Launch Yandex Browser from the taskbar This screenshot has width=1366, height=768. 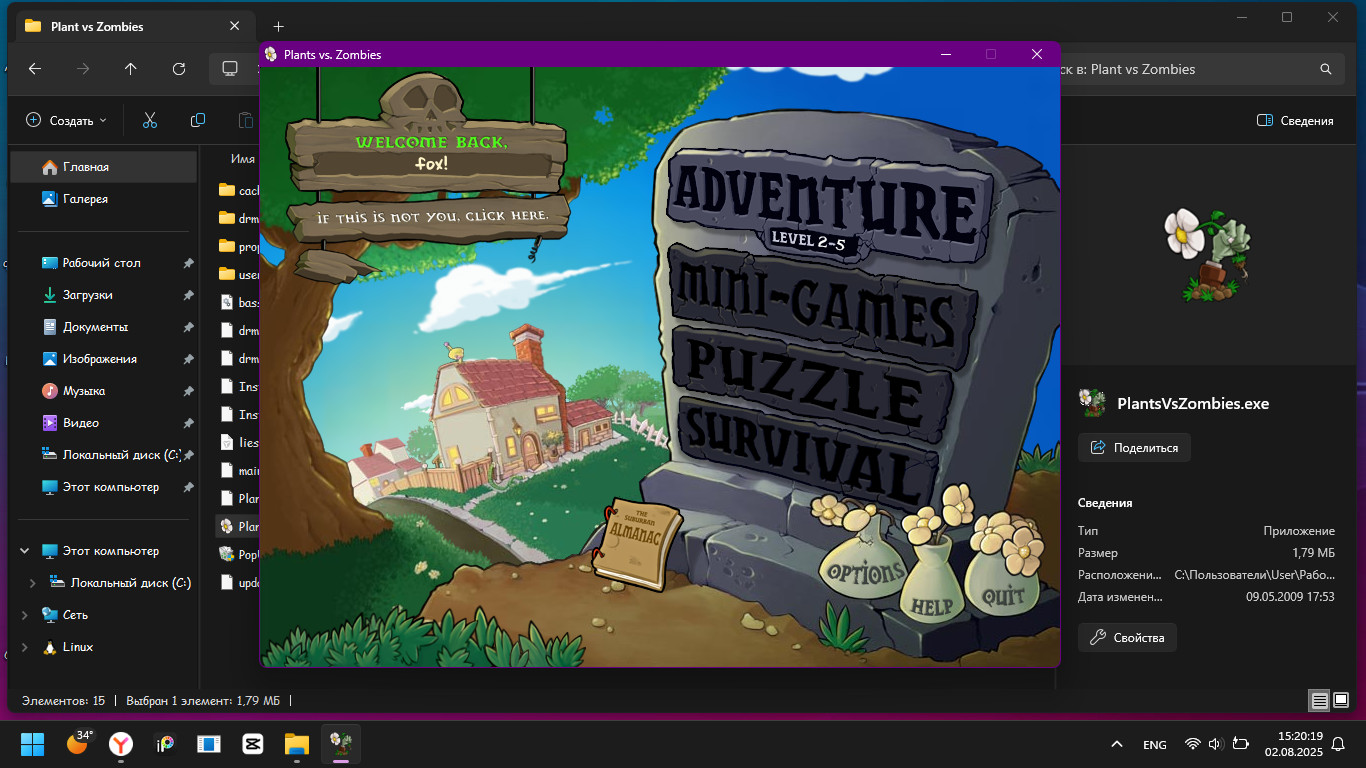tap(121, 744)
